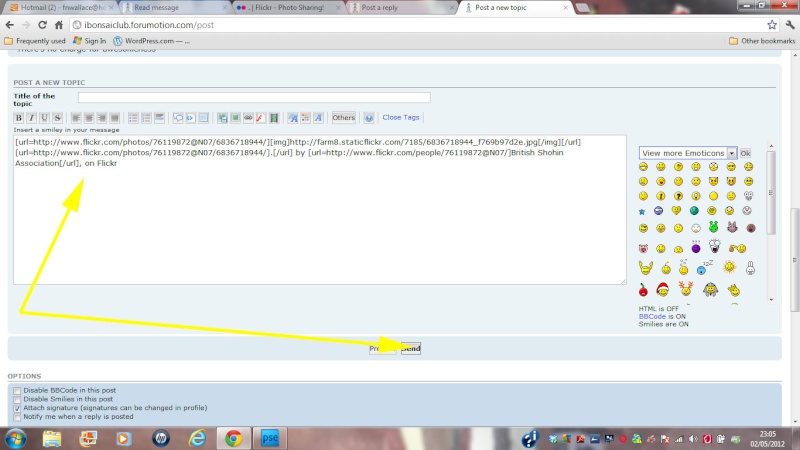
Task: Insert a Flash file
Action: point(261,118)
